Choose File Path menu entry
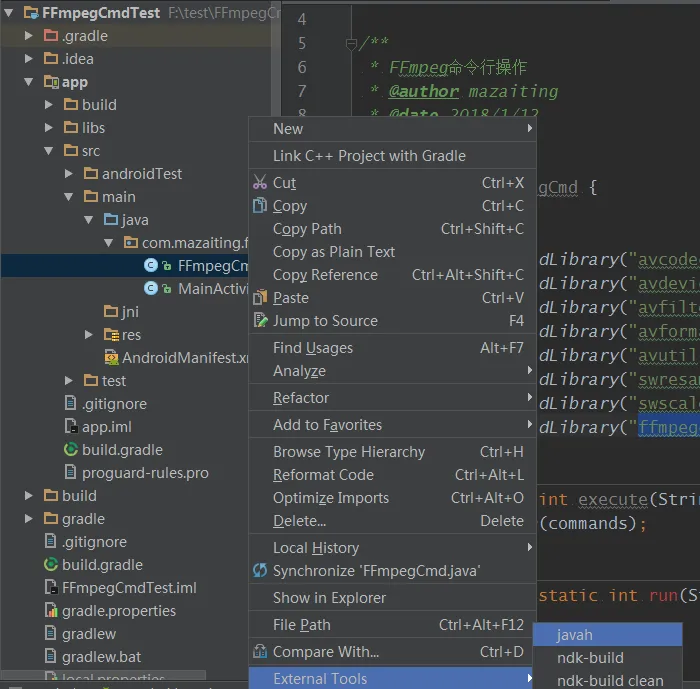 392,625
